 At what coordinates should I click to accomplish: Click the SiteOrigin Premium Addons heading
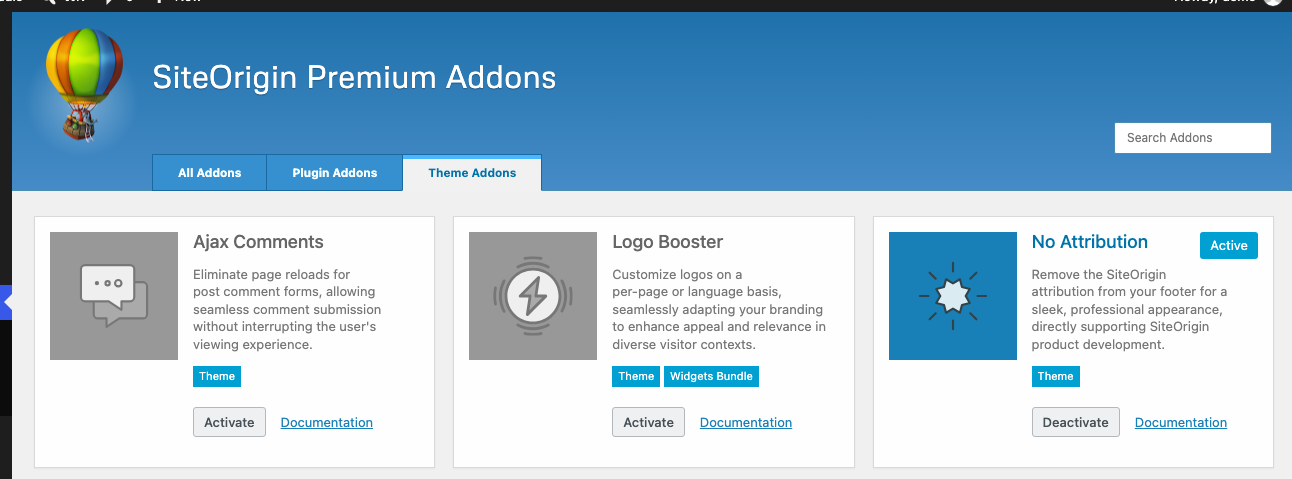354,77
